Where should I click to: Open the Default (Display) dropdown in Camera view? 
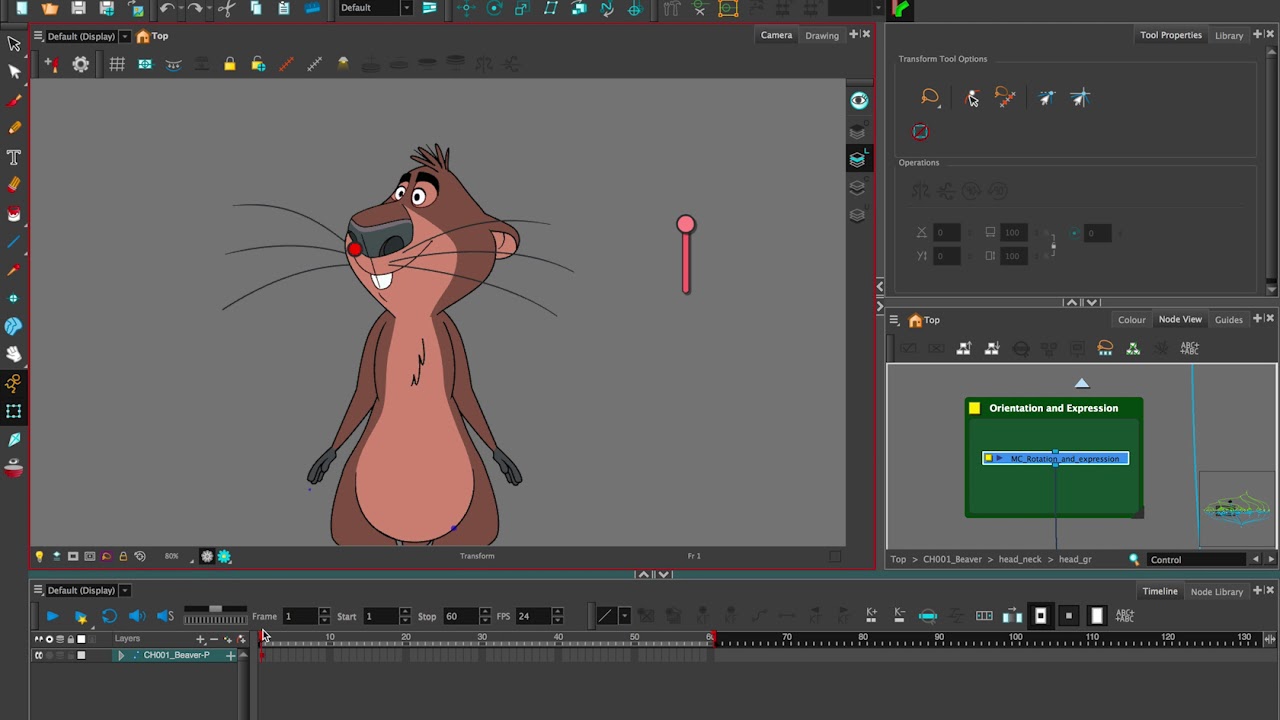click(x=125, y=37)
